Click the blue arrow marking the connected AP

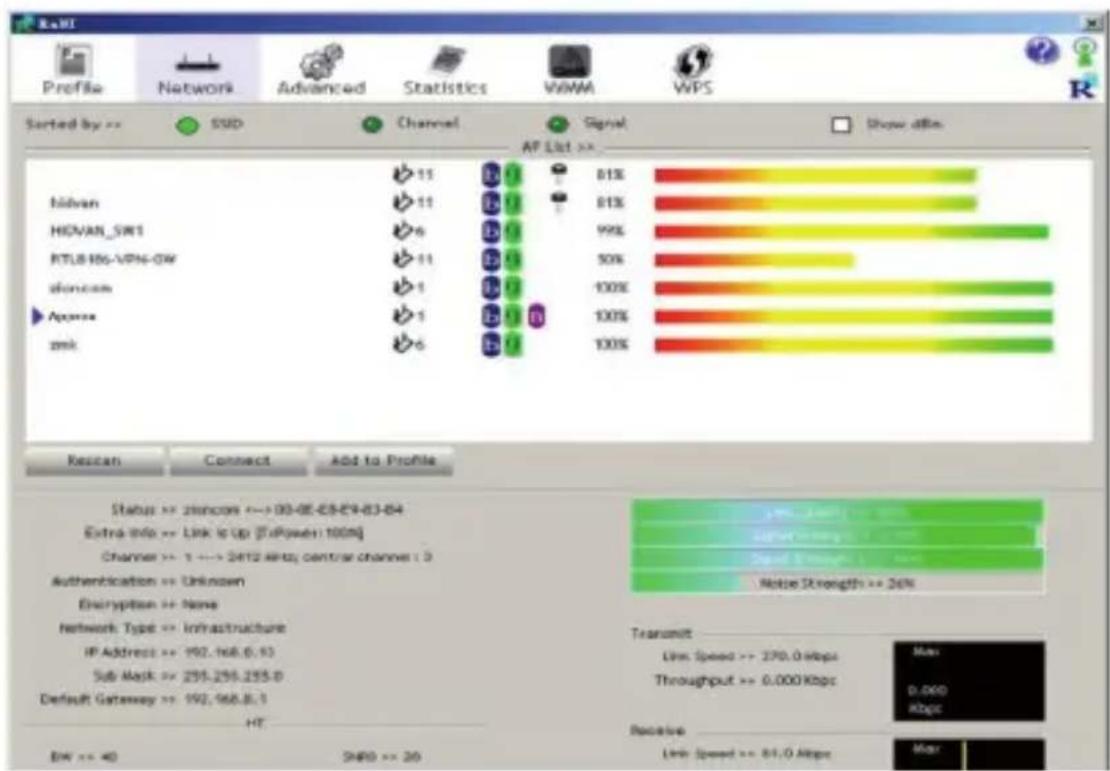click(x=38, y=316)
